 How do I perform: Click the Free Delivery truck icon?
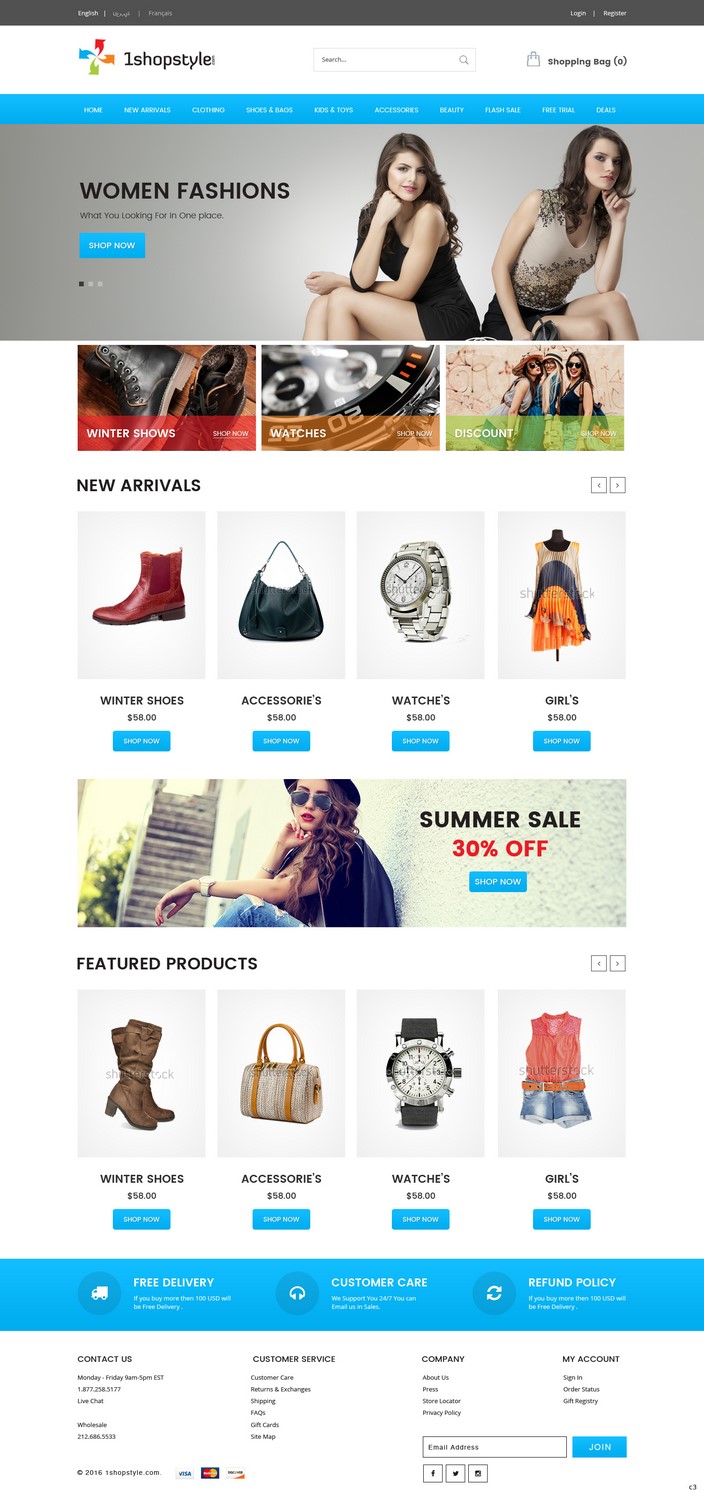pyautogui.click(x=99, y=1293)
